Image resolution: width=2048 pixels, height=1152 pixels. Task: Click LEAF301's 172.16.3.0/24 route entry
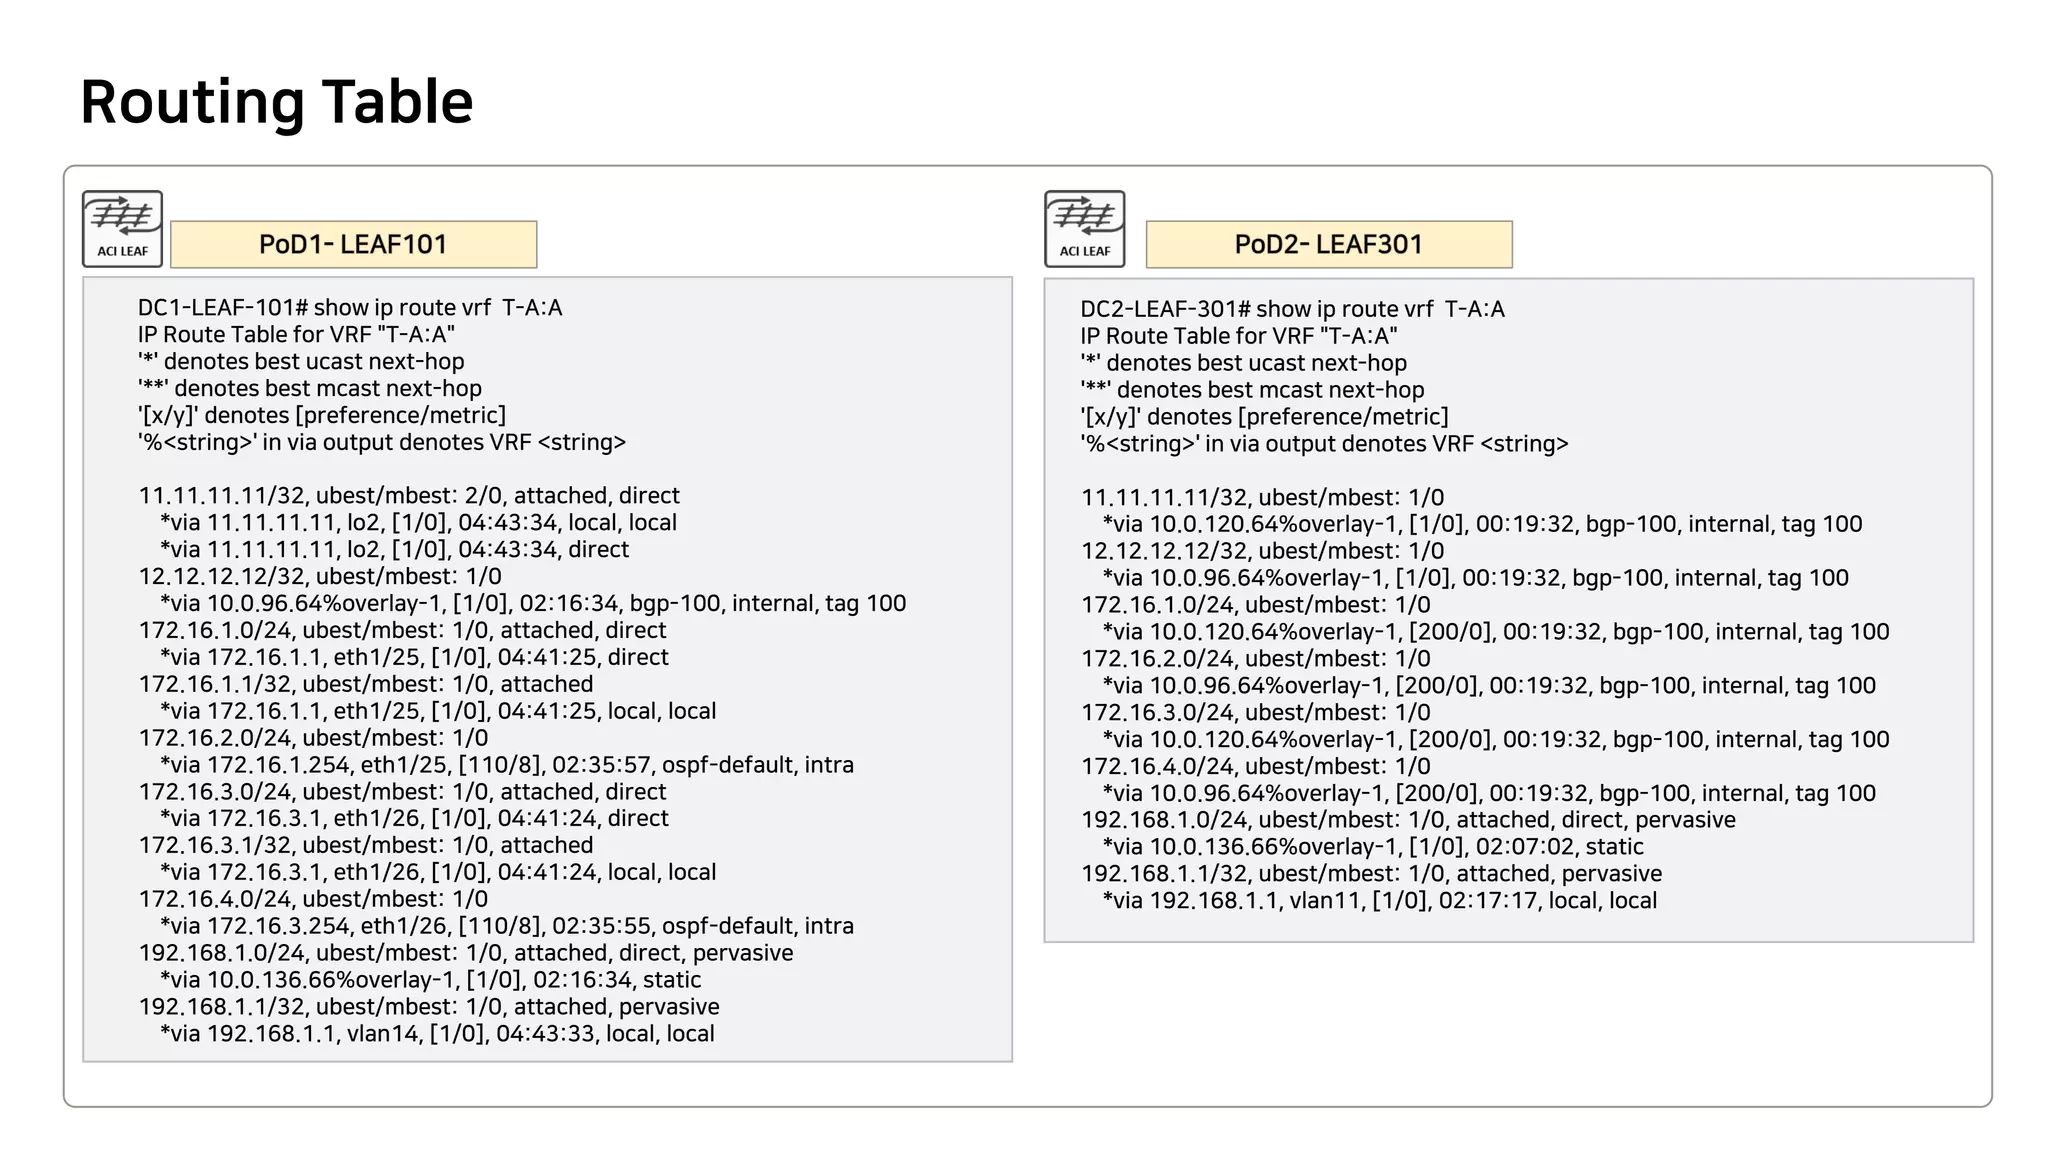click(x=1255, y=712)
